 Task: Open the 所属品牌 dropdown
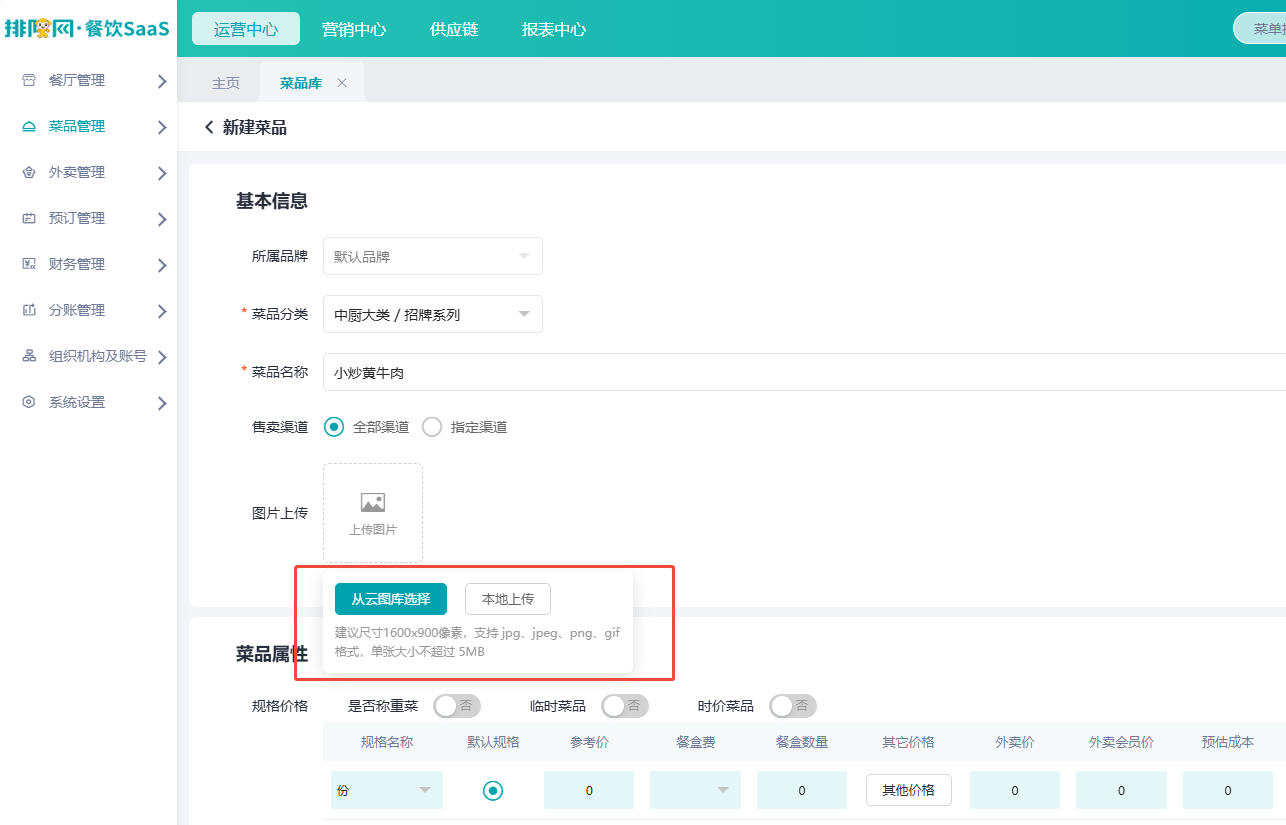click(433, 256)
